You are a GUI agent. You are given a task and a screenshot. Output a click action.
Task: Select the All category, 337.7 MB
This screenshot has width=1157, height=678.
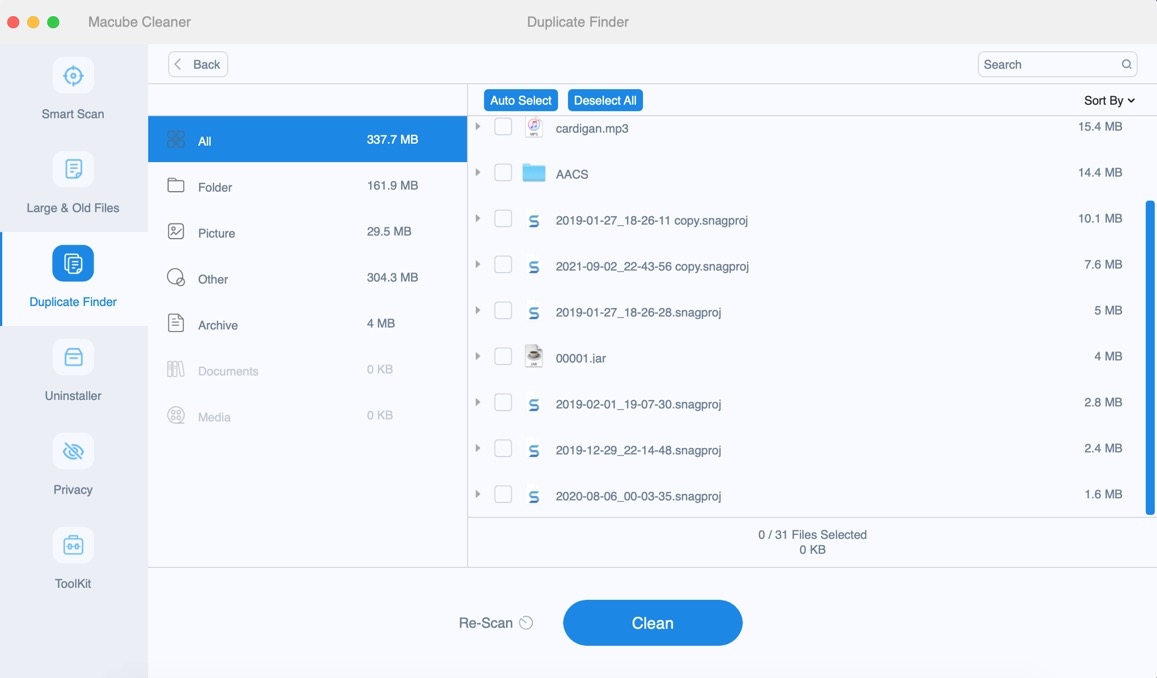308,139
